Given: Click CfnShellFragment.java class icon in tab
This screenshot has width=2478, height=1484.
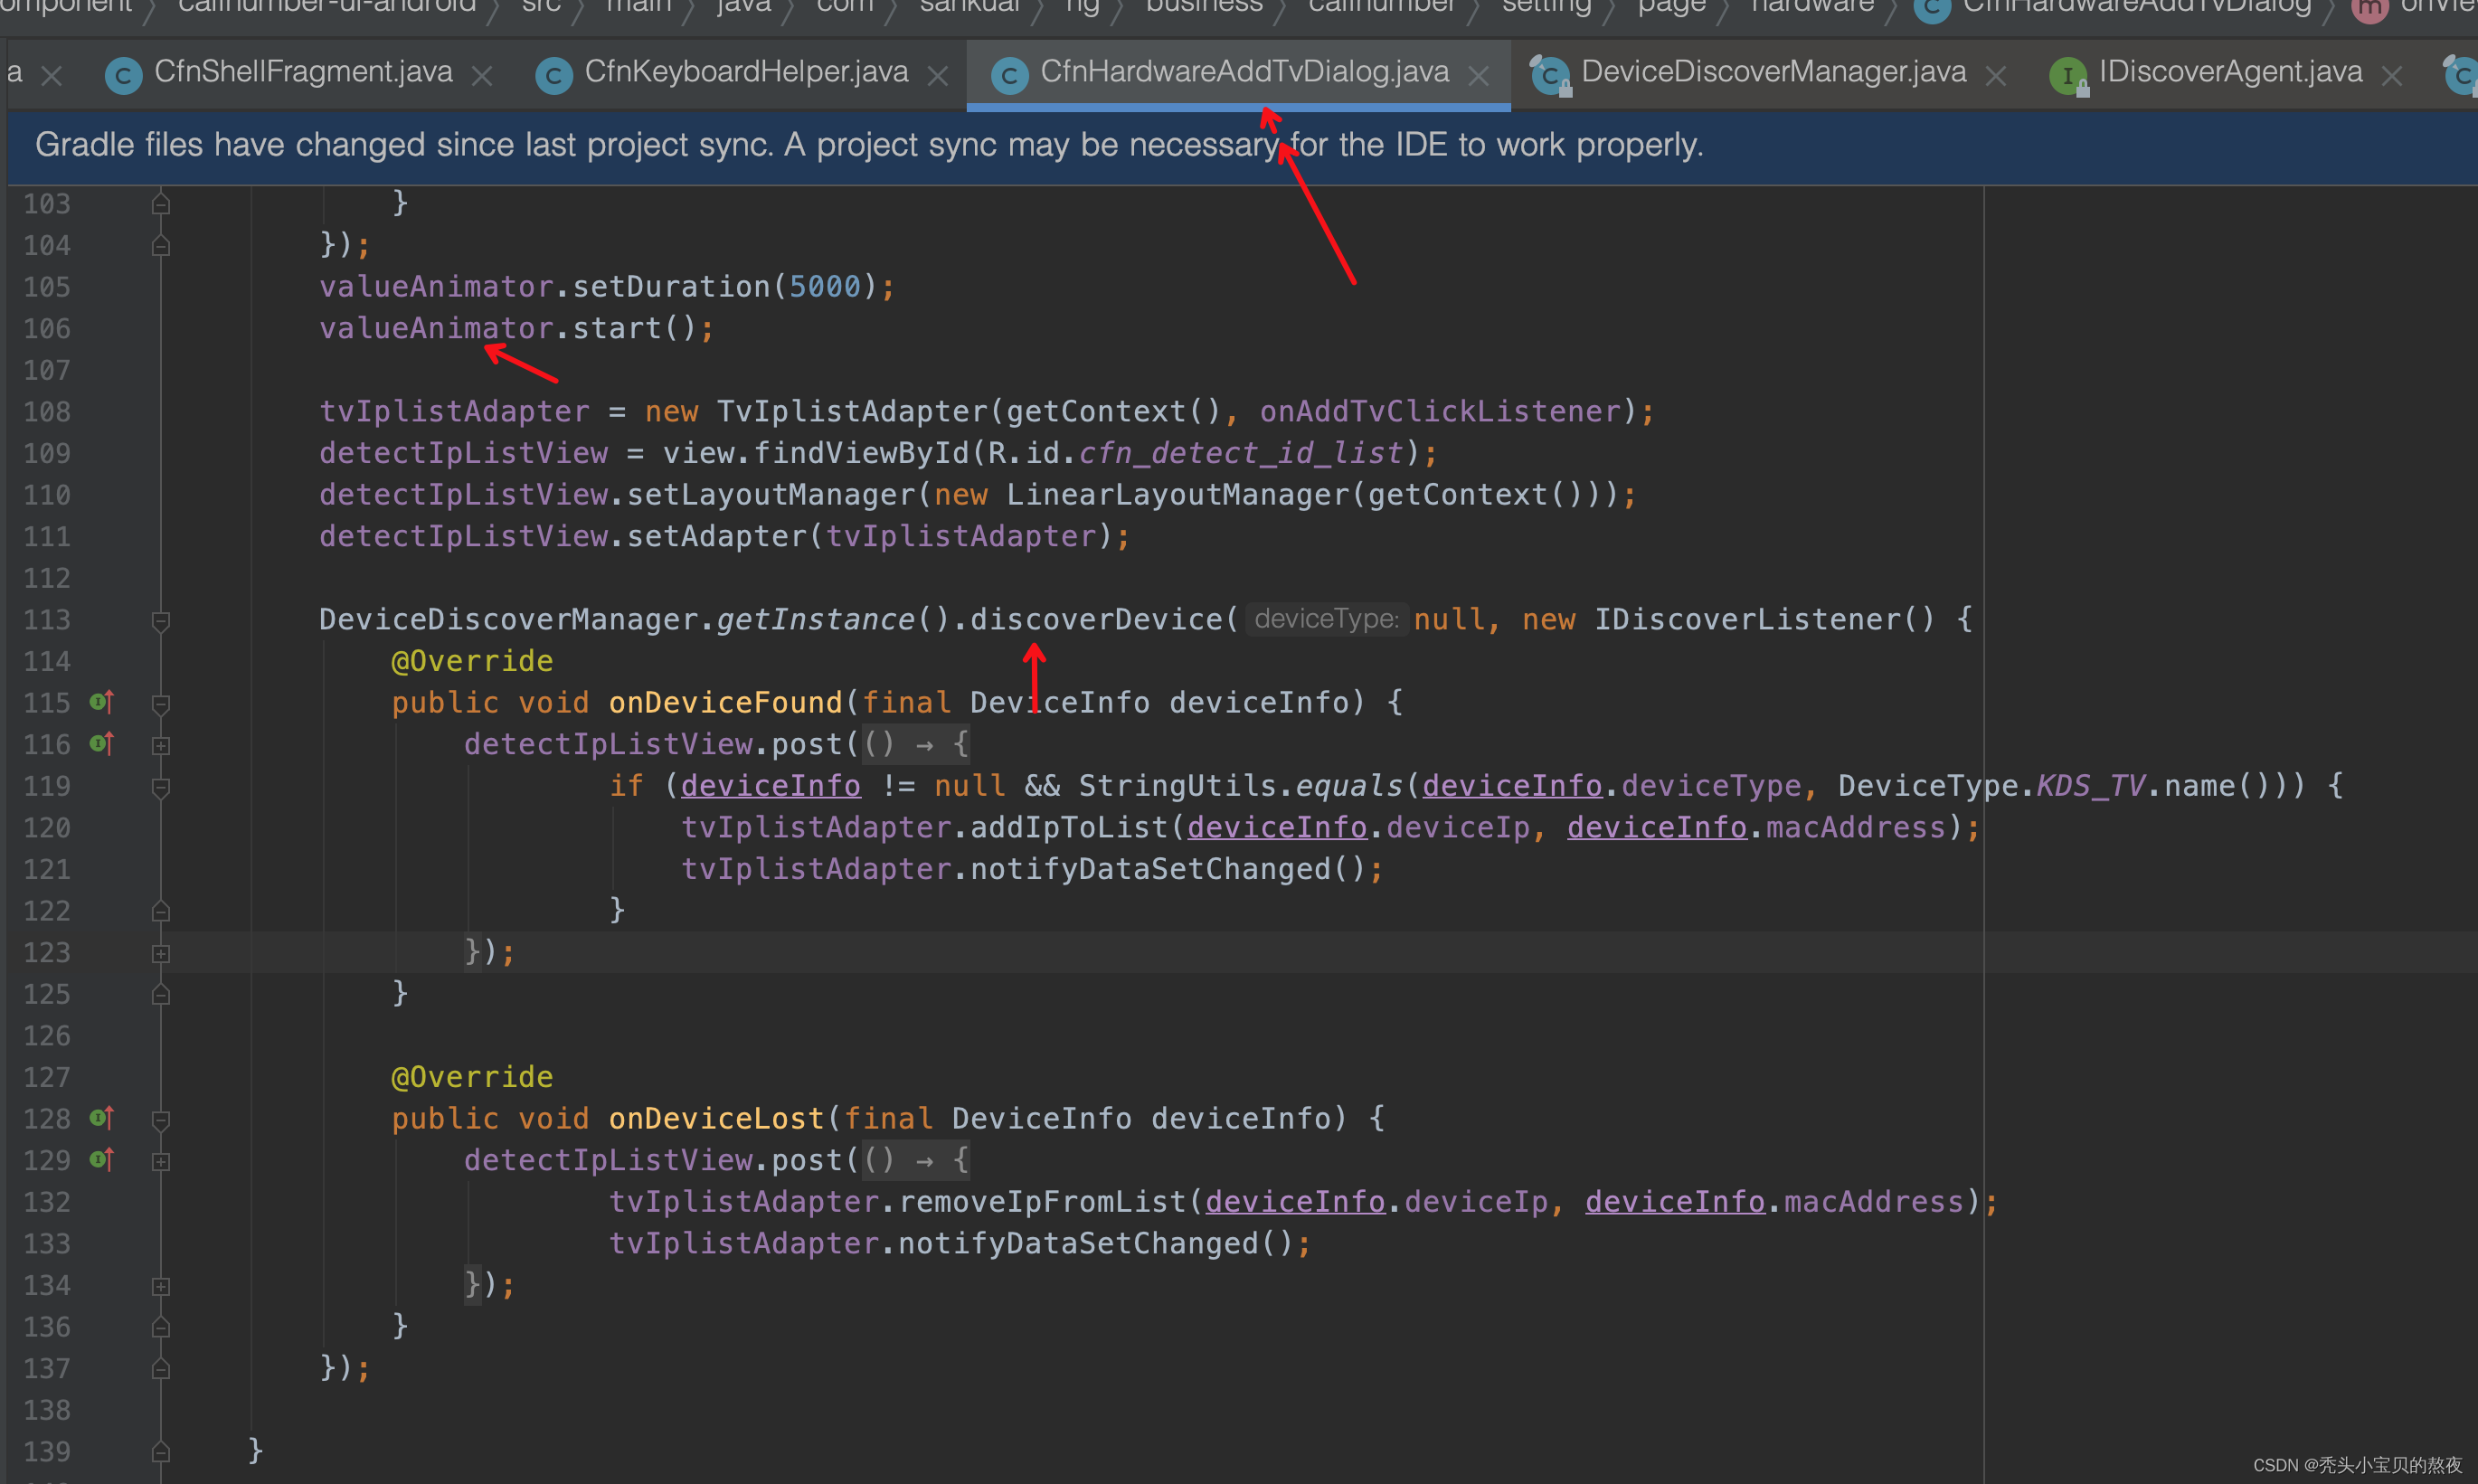Looking at the screenshot, I should pos(123,75).
